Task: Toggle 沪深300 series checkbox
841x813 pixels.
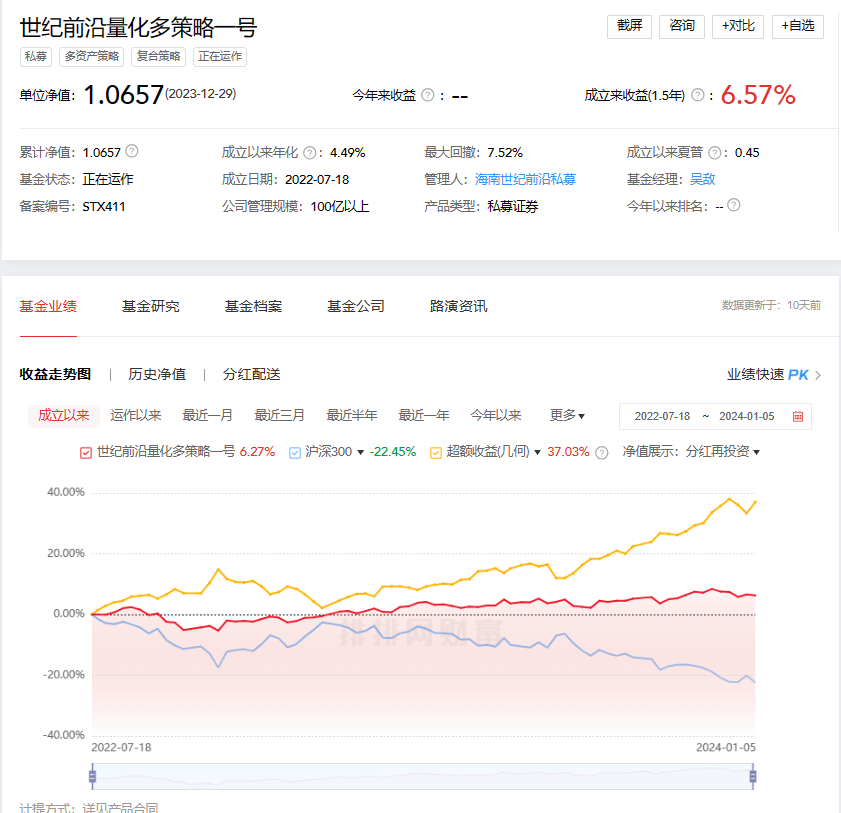Action: (294, 453)
